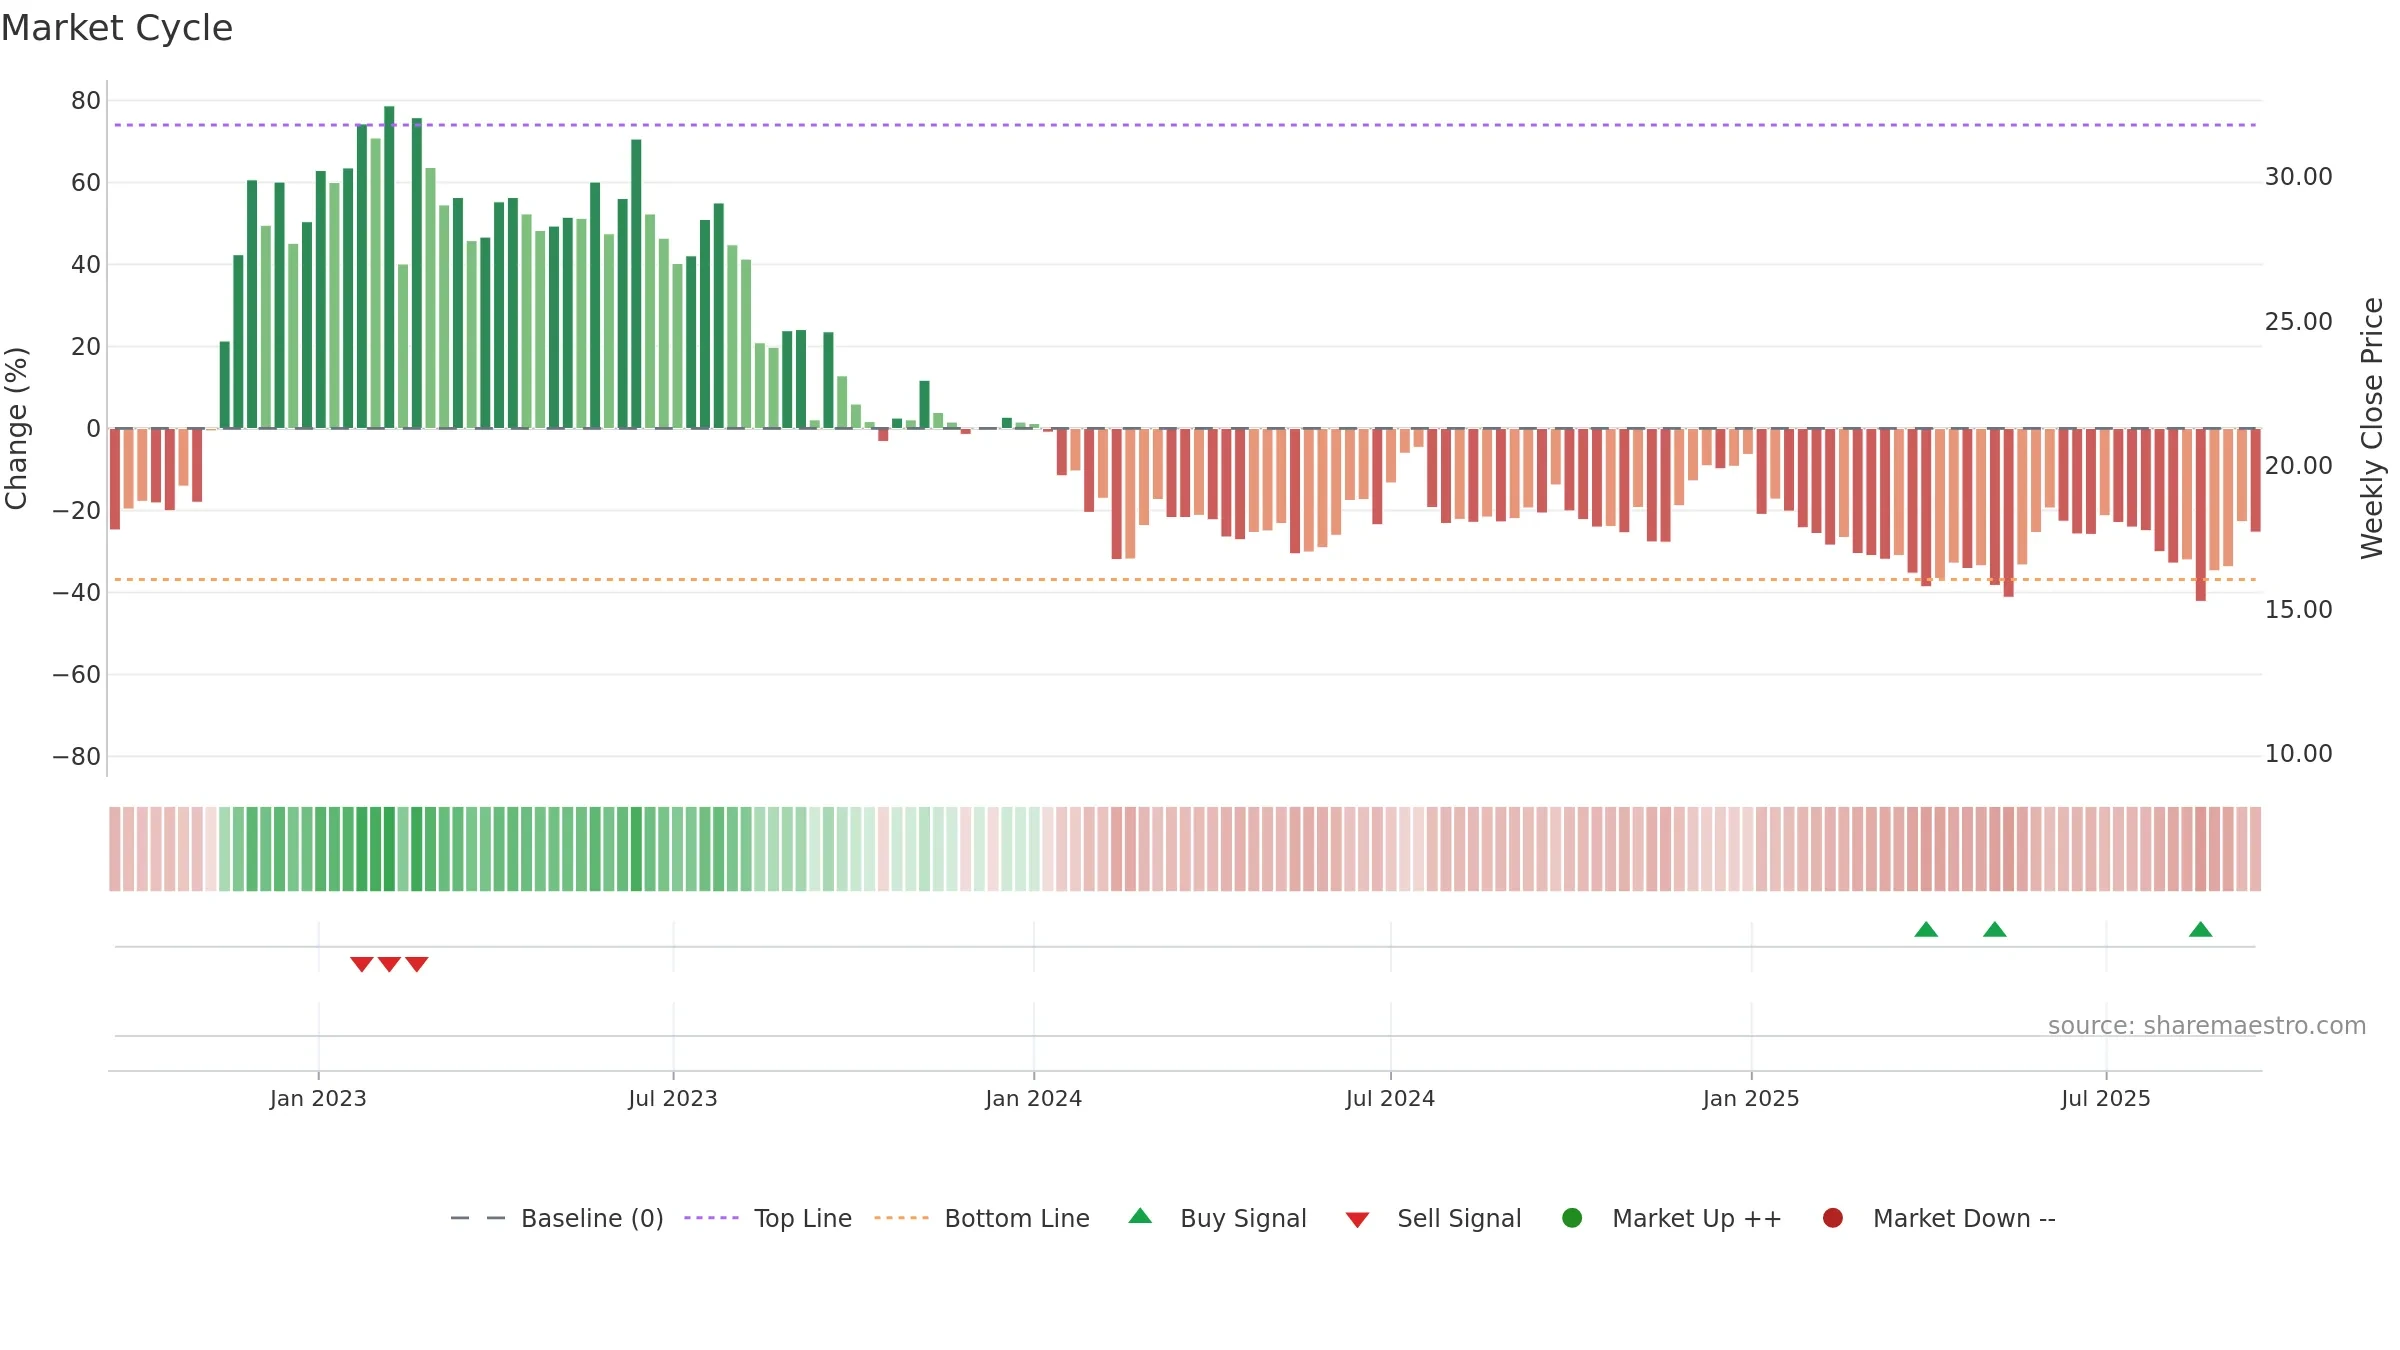The height and width of the screenshot is (1350, 2400).
Task: Click the Market Cycle chart title
Action: [117, 28]
